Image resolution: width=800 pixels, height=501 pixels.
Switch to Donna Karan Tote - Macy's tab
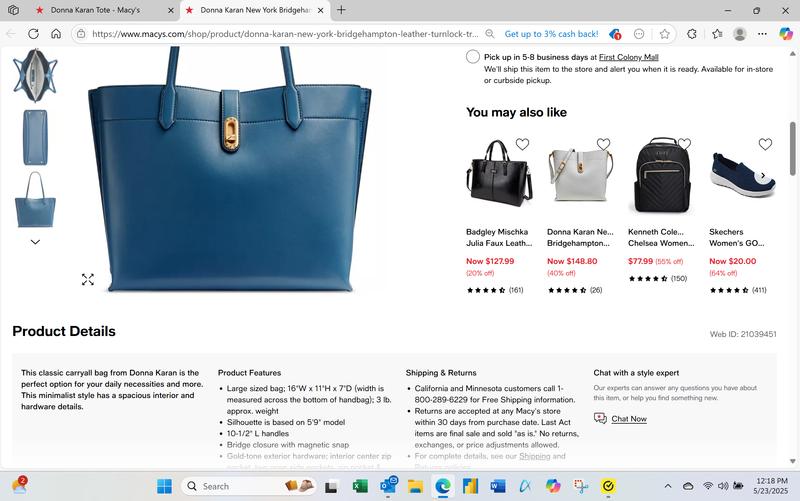tap(95, 10)
